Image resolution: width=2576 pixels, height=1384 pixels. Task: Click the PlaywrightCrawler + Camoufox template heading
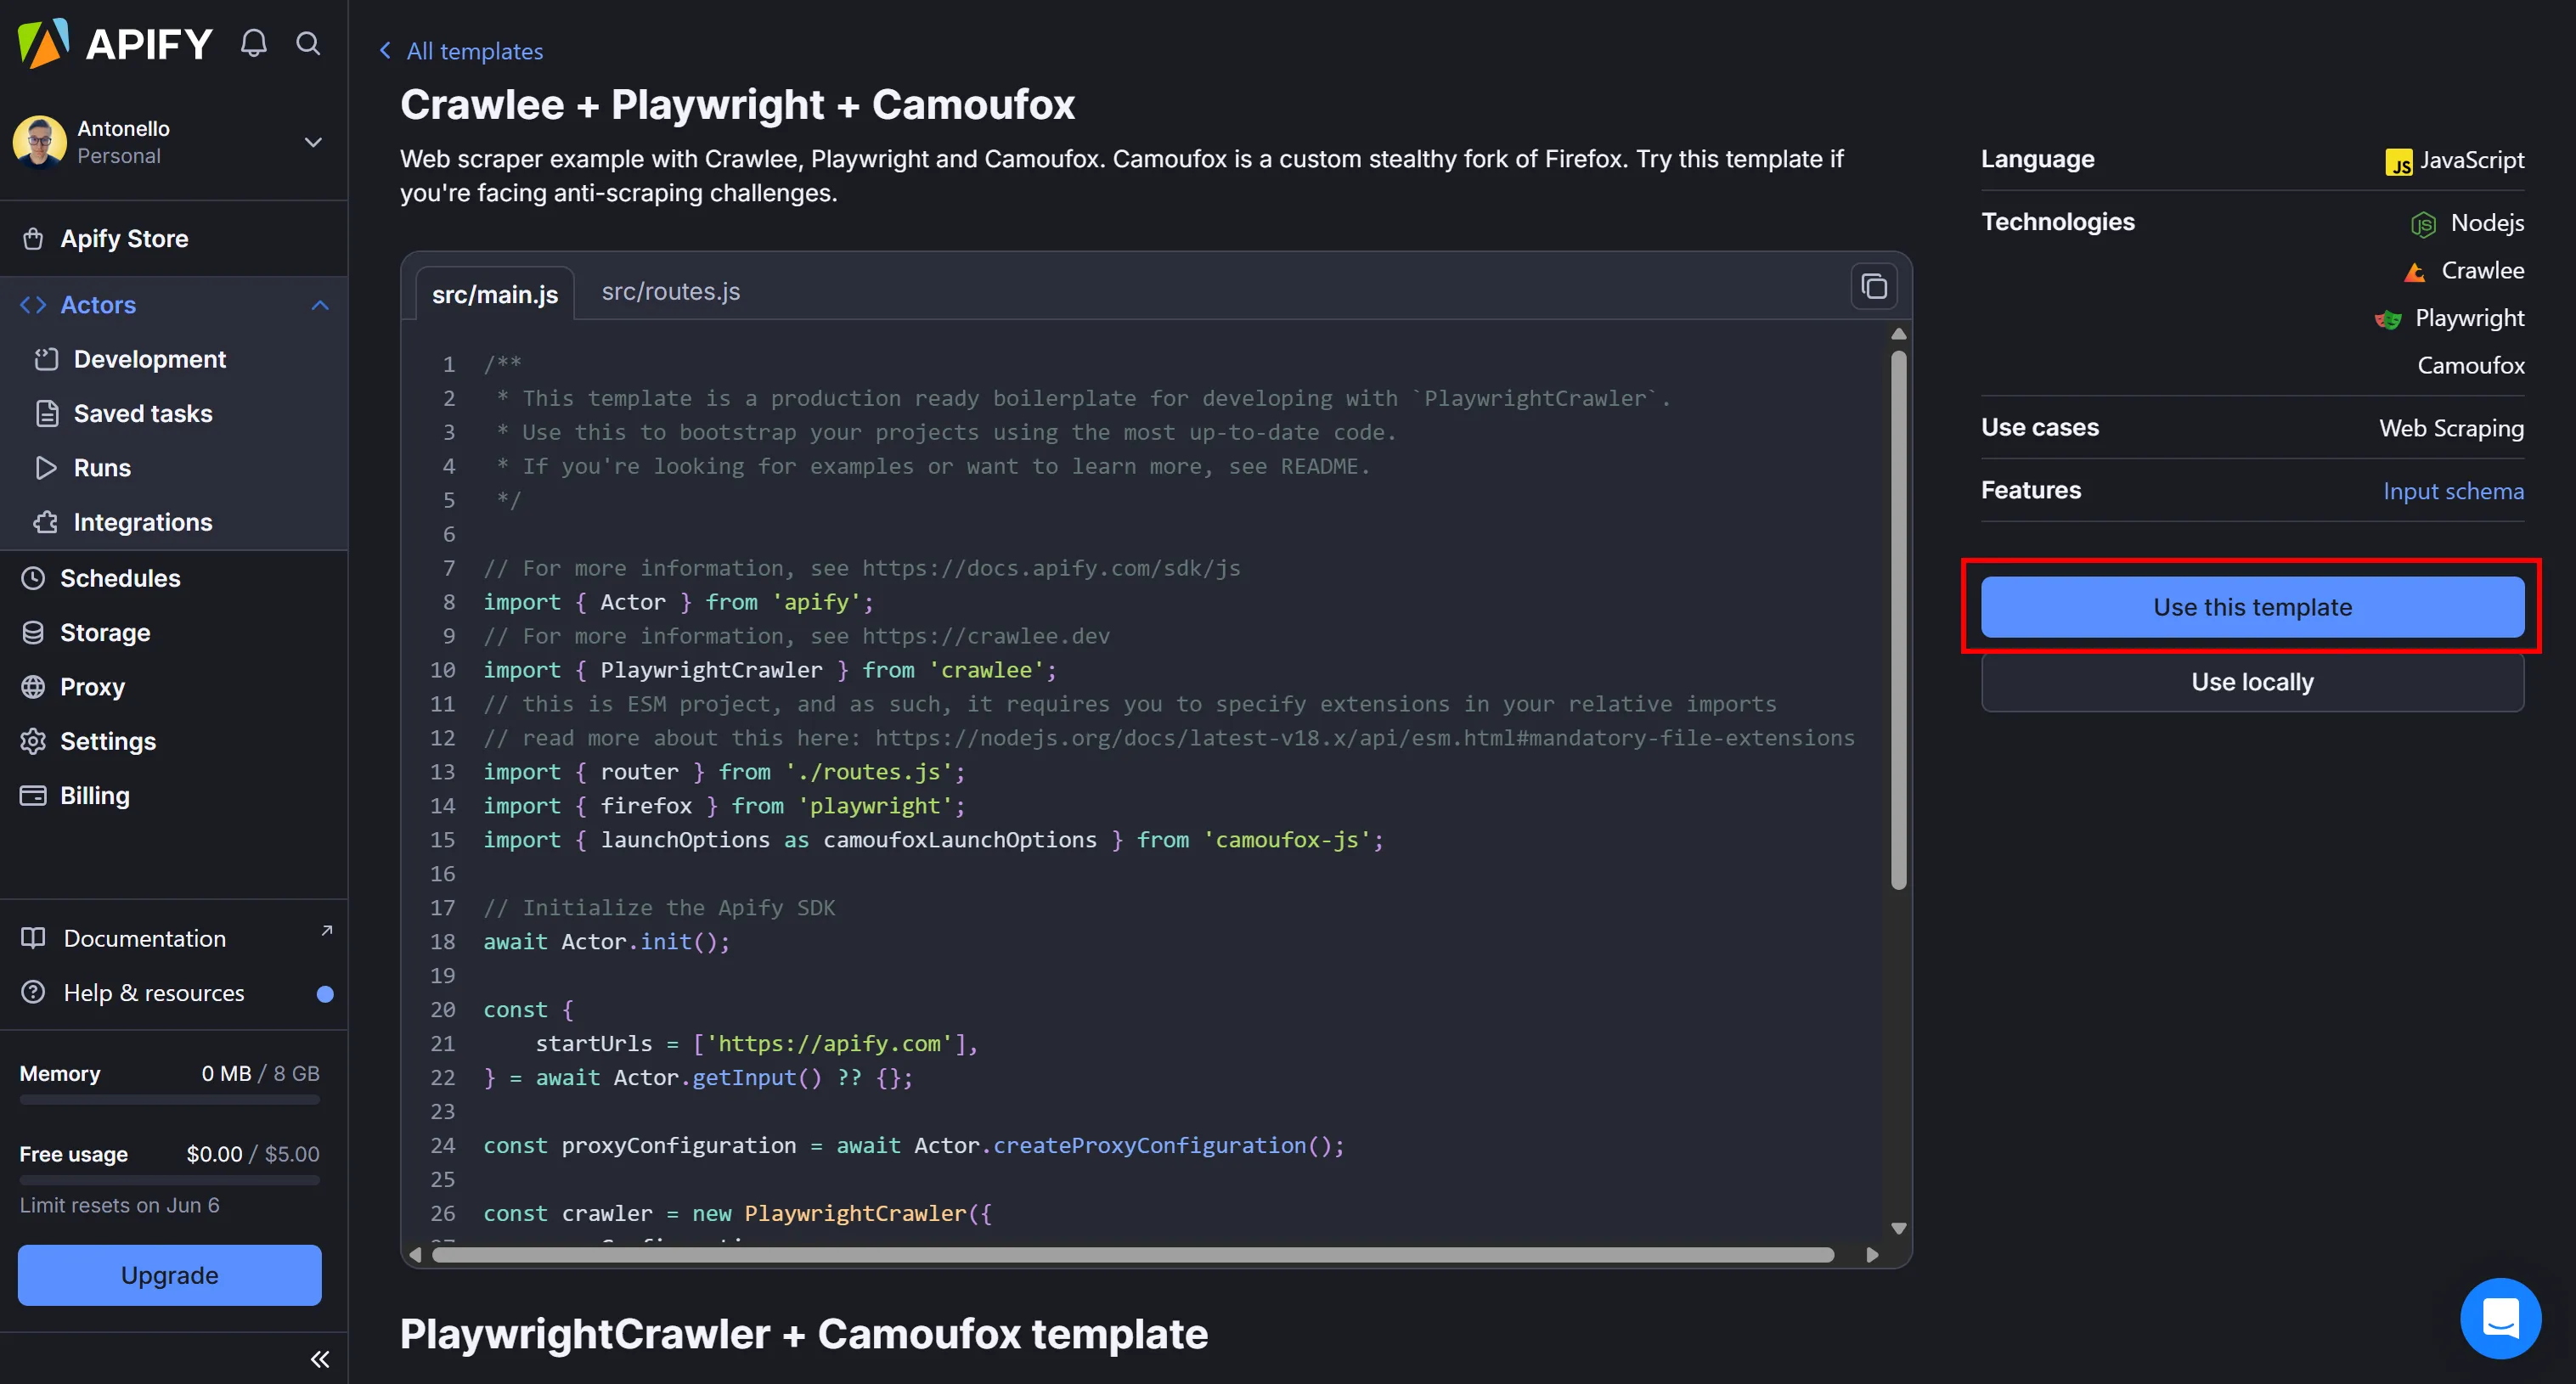point(804,1334)
